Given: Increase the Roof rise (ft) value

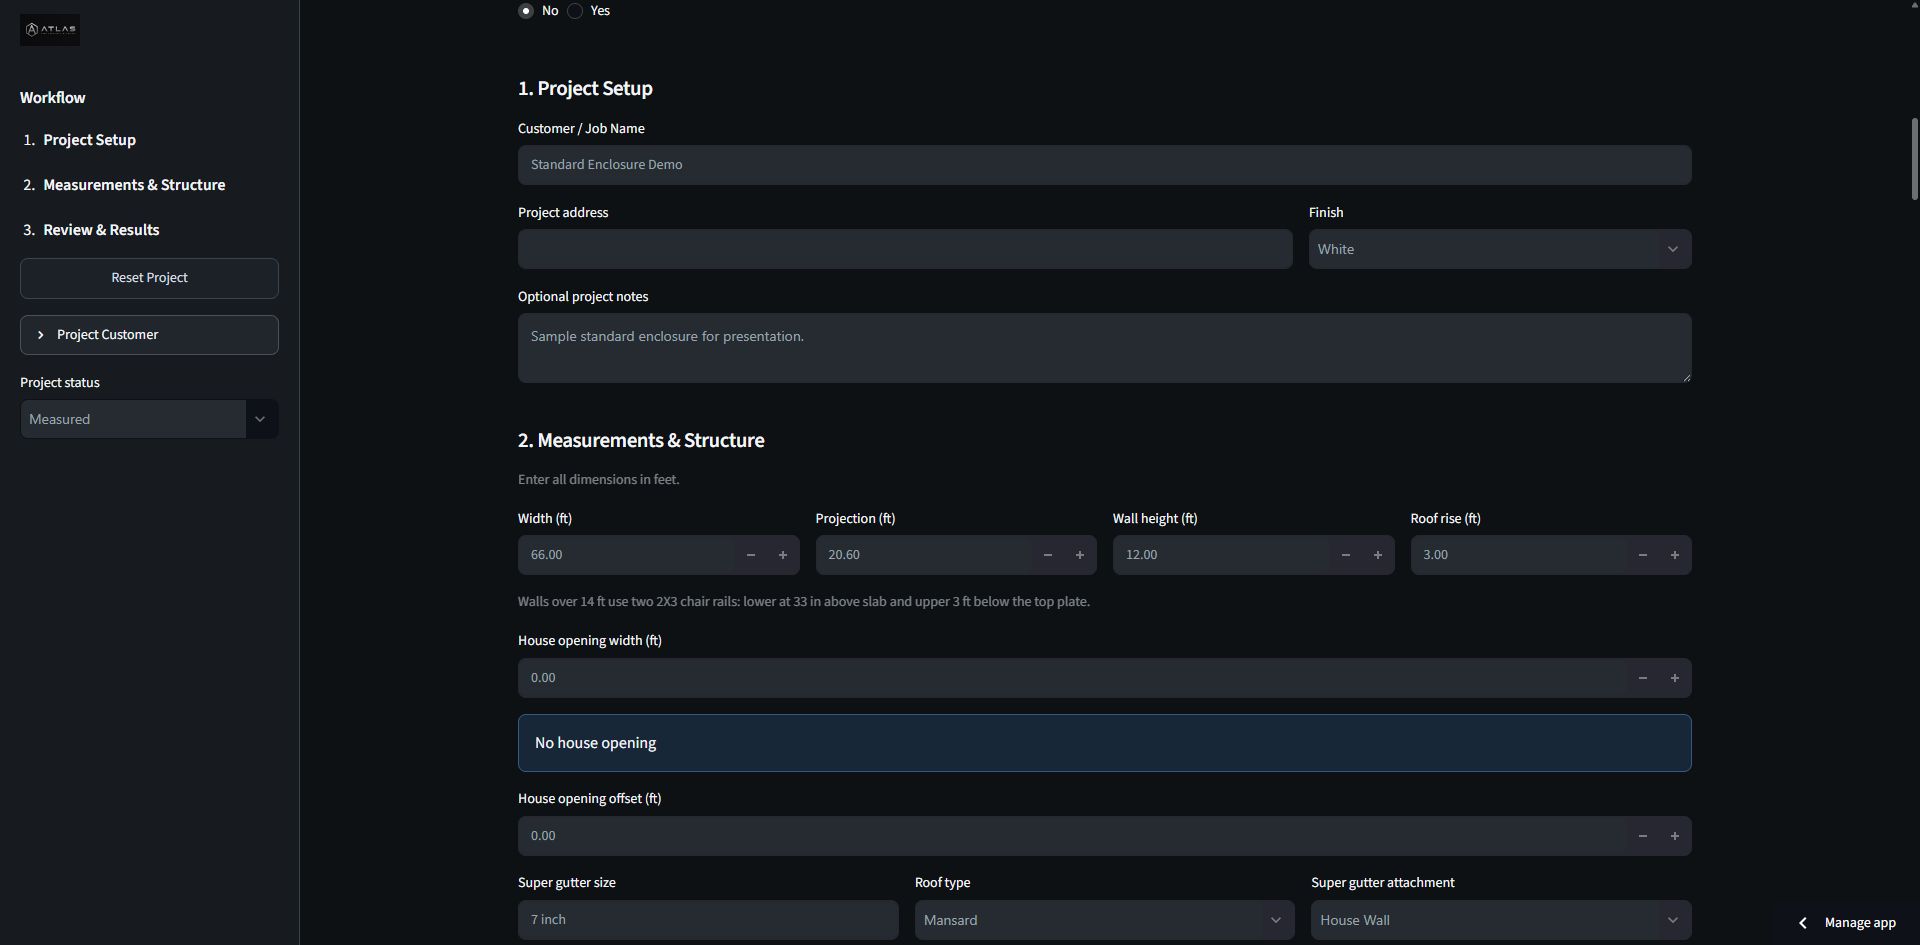Looking at the screenshot, I should click(x=1675, y=555).
